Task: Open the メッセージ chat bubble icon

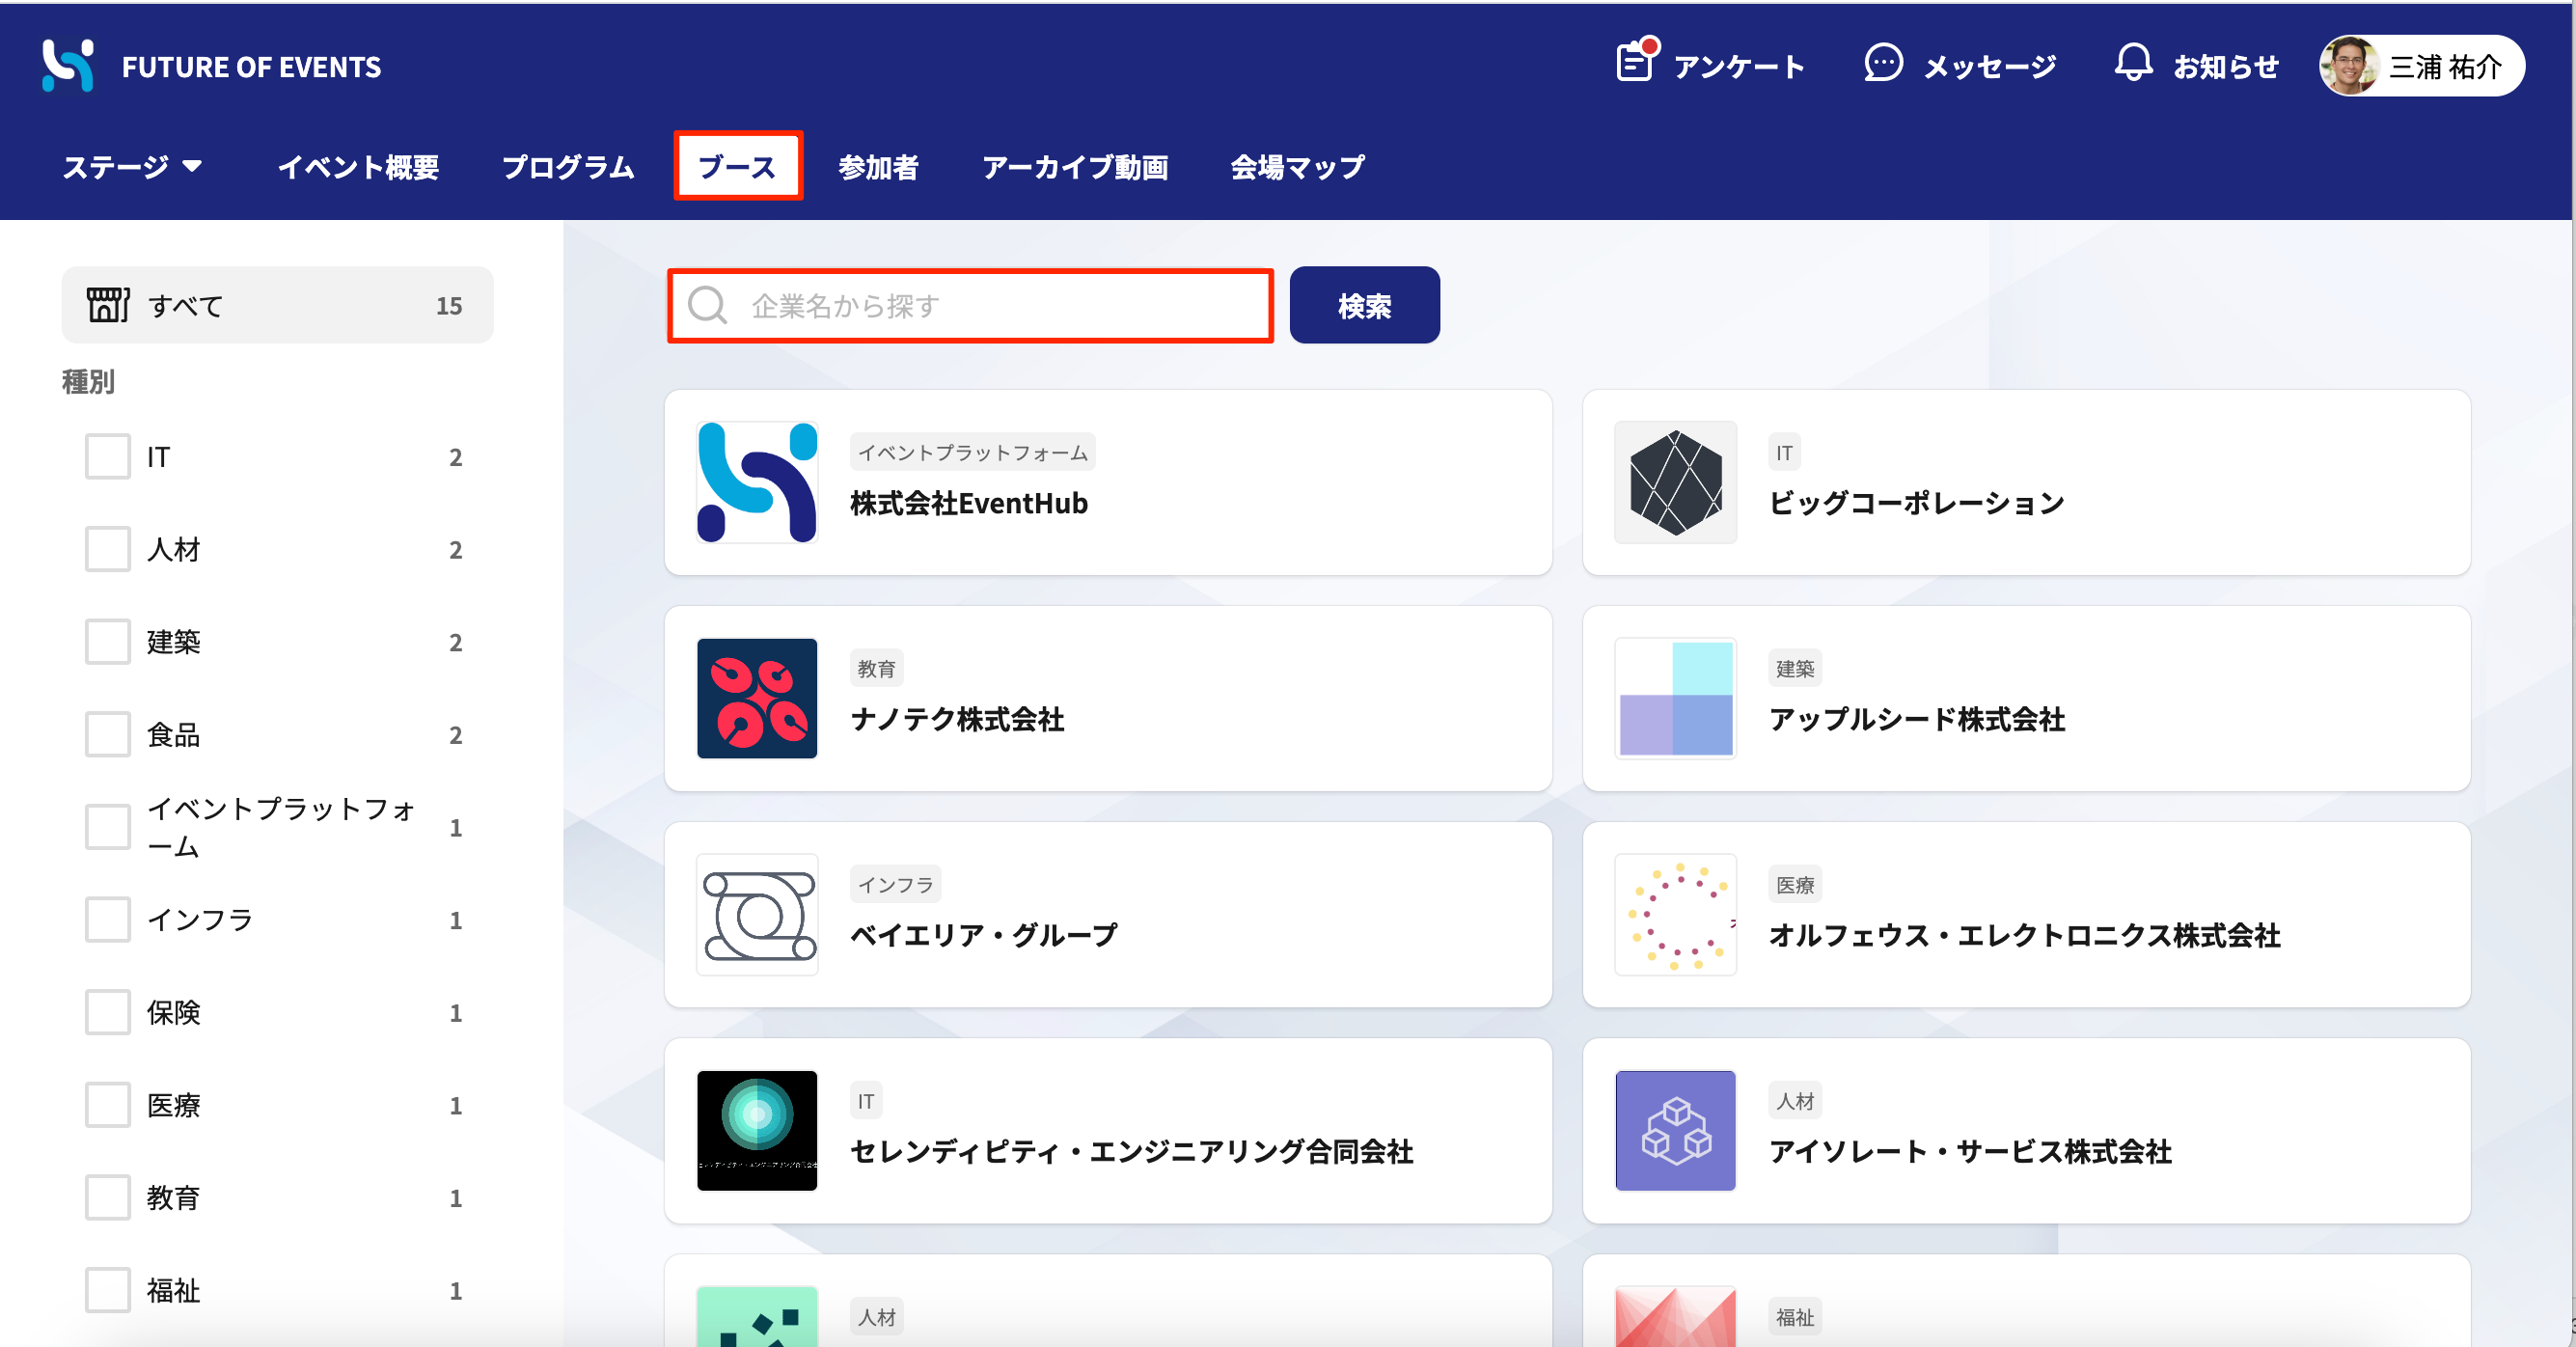Action: pyautogui.click(x=1883, y=63)
